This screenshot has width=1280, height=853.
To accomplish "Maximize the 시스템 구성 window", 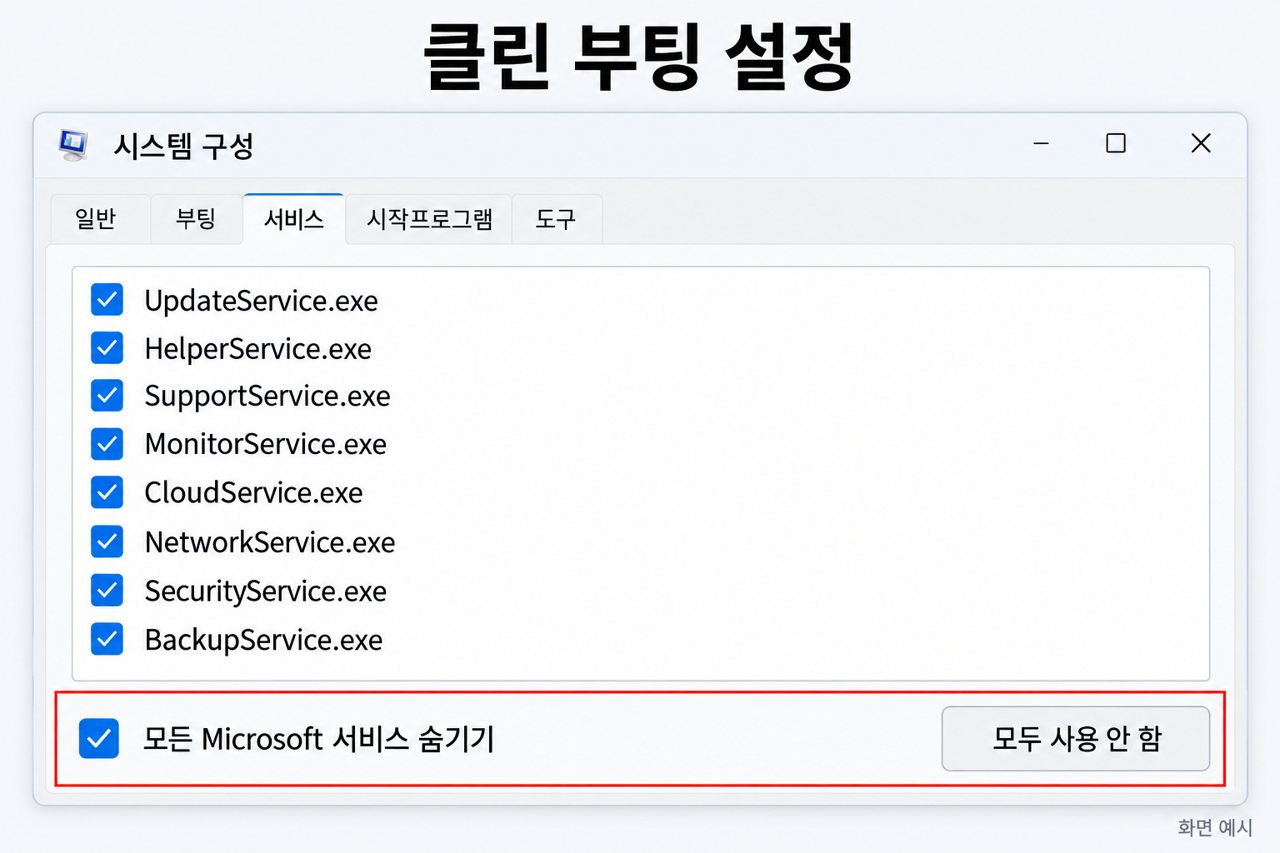I will [x=1116, y=144].
